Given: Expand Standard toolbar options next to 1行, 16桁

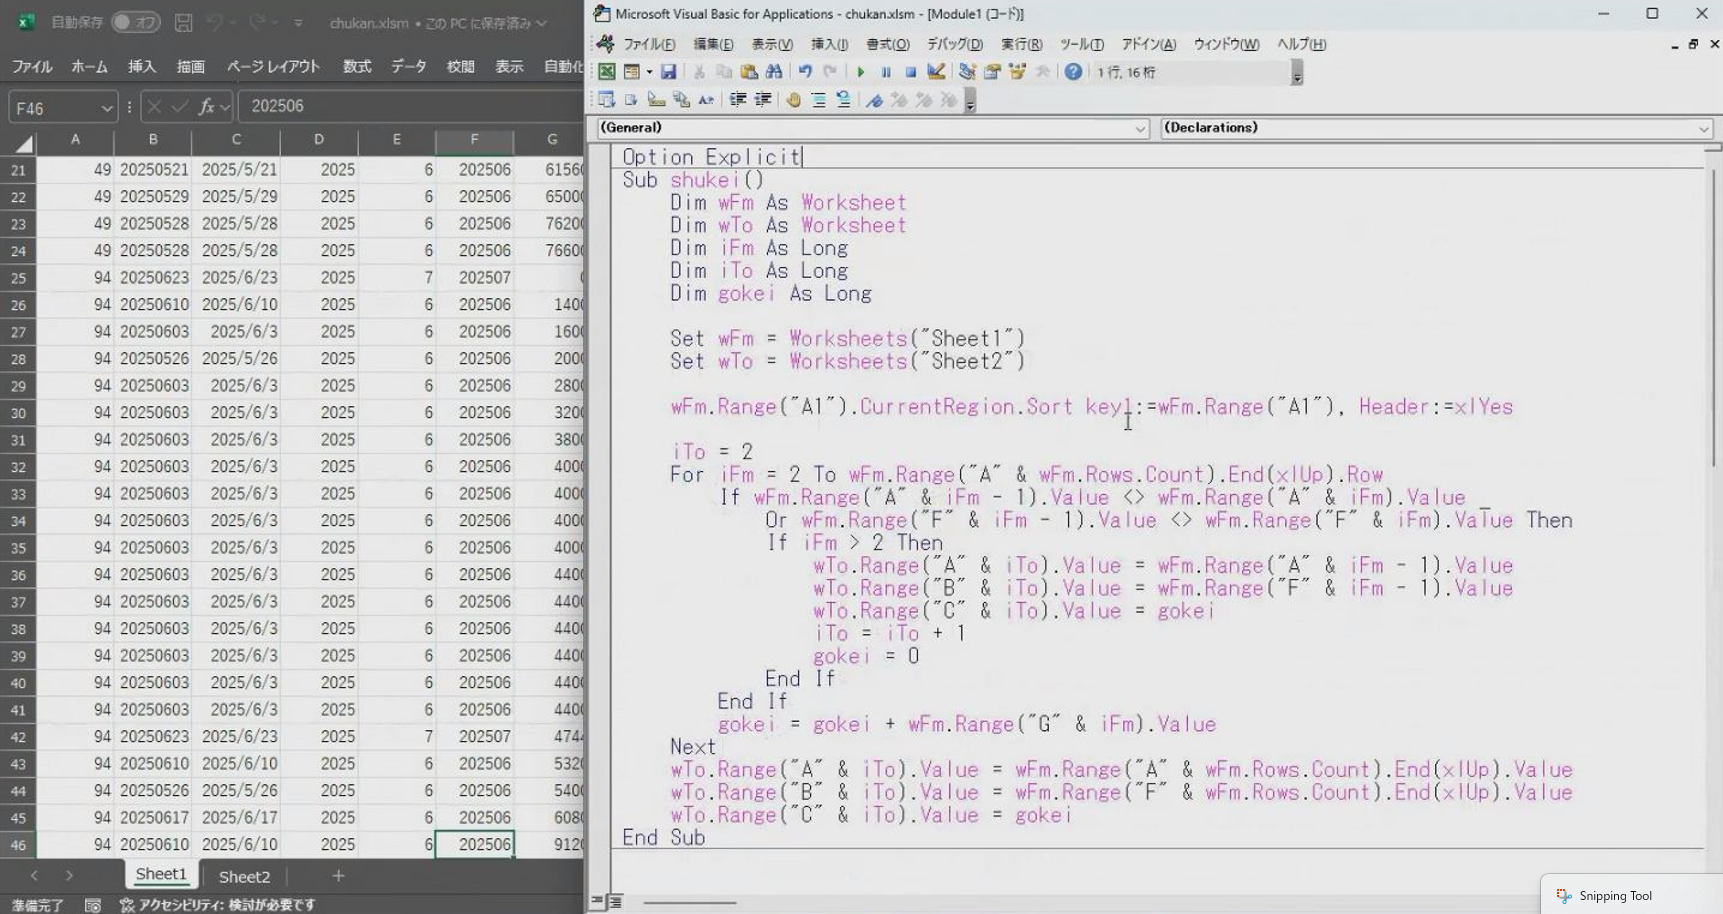Looking at the screenshot, I should 1297,73.
